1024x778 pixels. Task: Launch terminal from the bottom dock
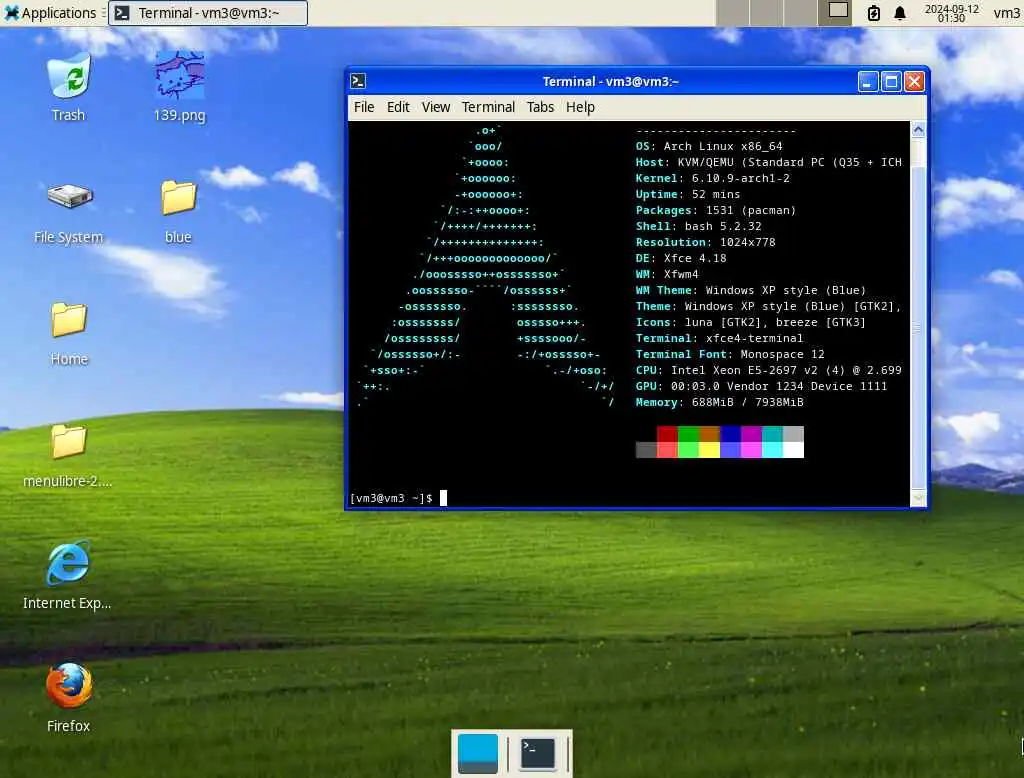537,753
